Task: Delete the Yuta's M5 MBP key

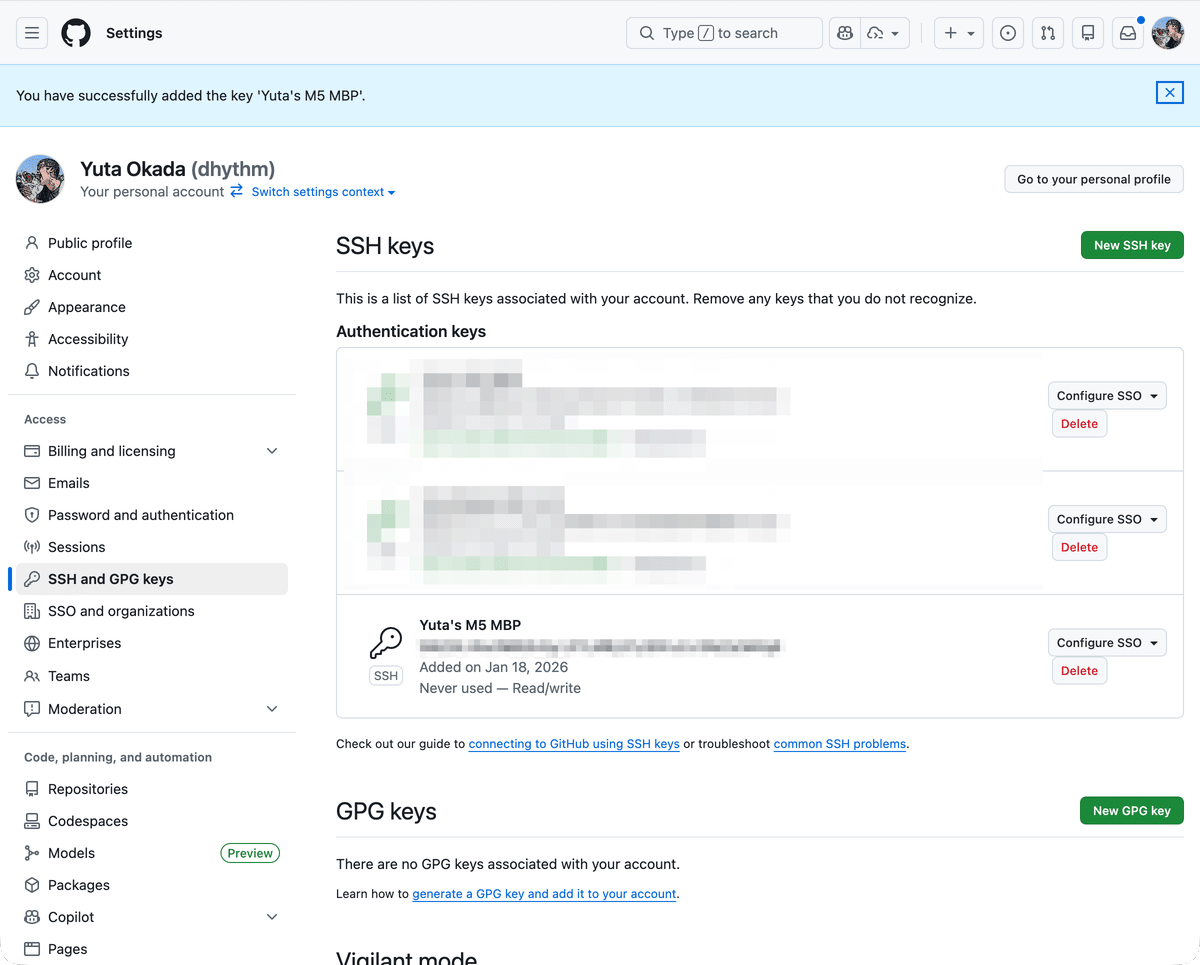Action: pos(1079,671)
